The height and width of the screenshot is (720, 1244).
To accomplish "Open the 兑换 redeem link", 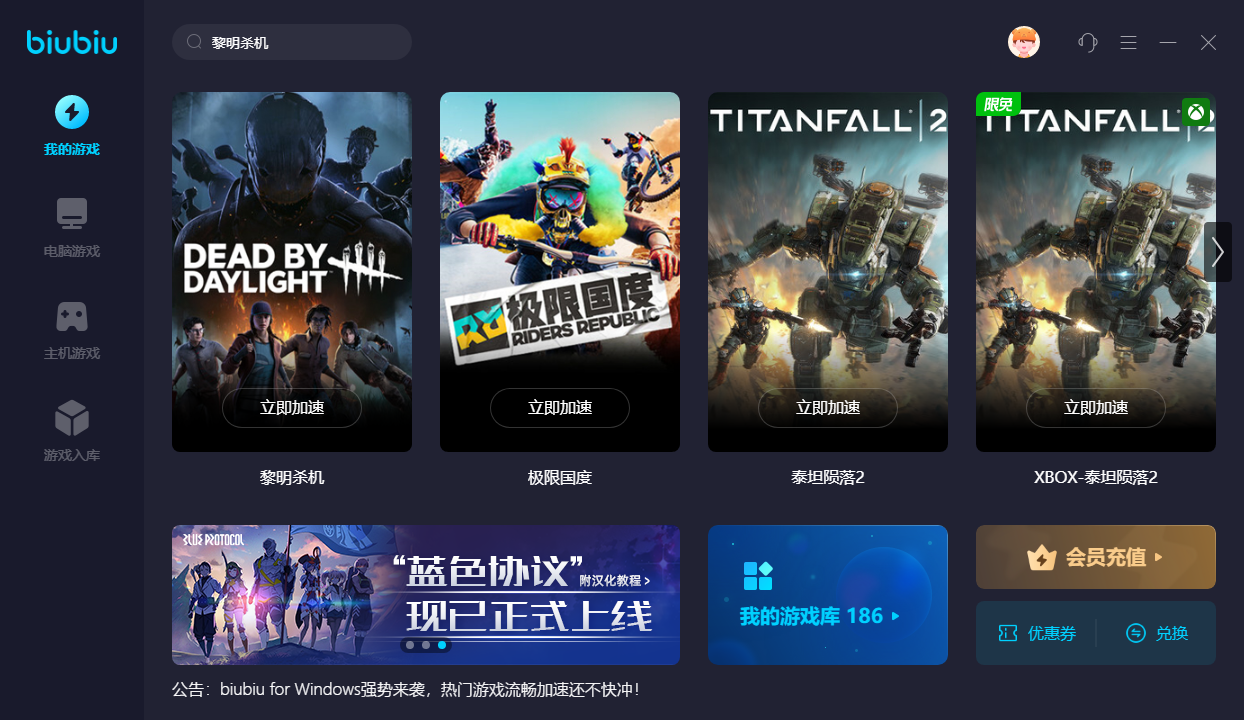I will pyautogui.click(x=1157, y=633).
